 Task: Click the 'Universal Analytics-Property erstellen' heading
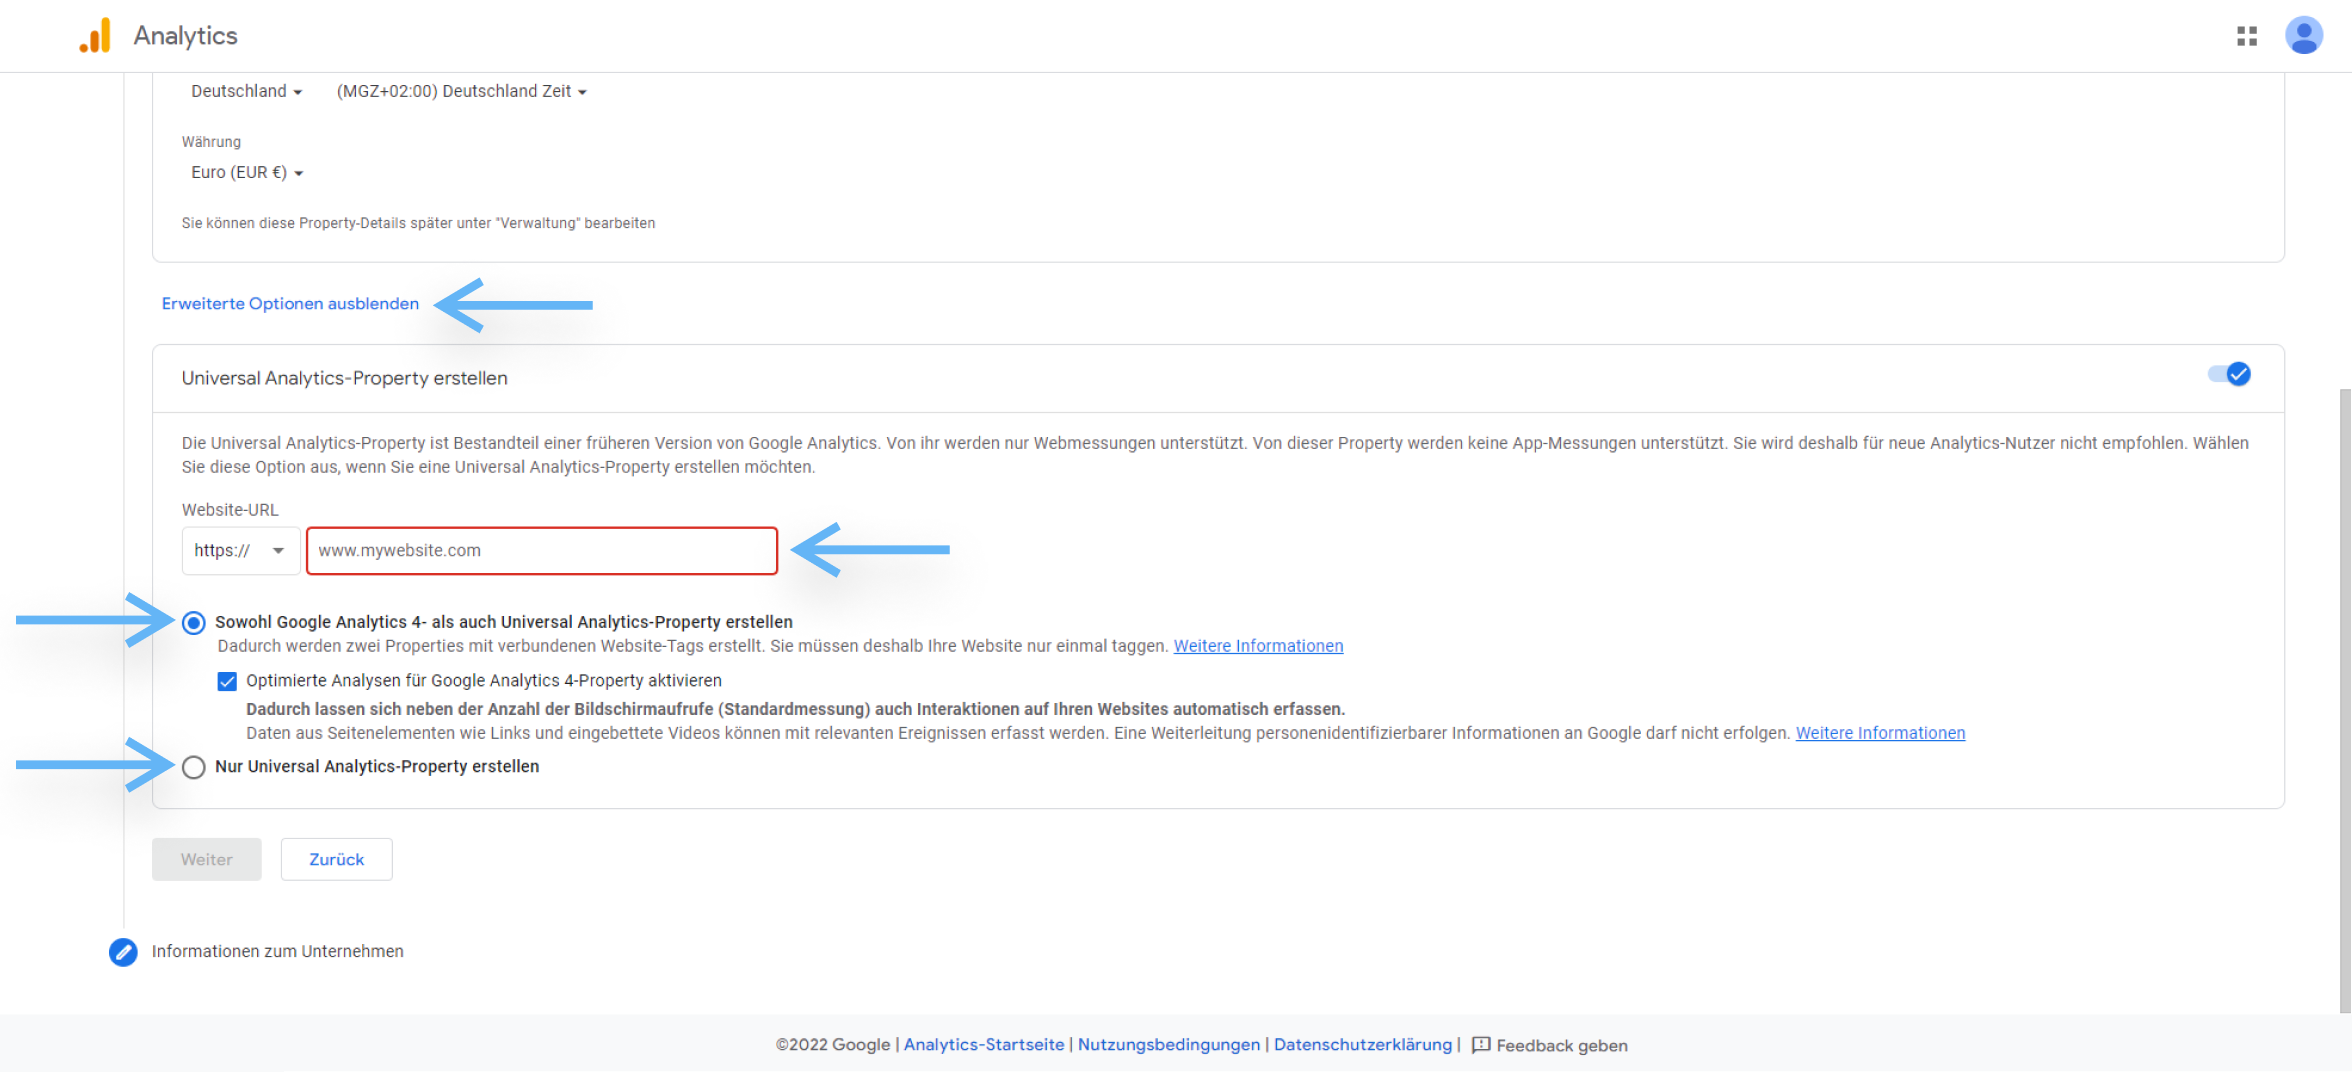coord(345,379)
